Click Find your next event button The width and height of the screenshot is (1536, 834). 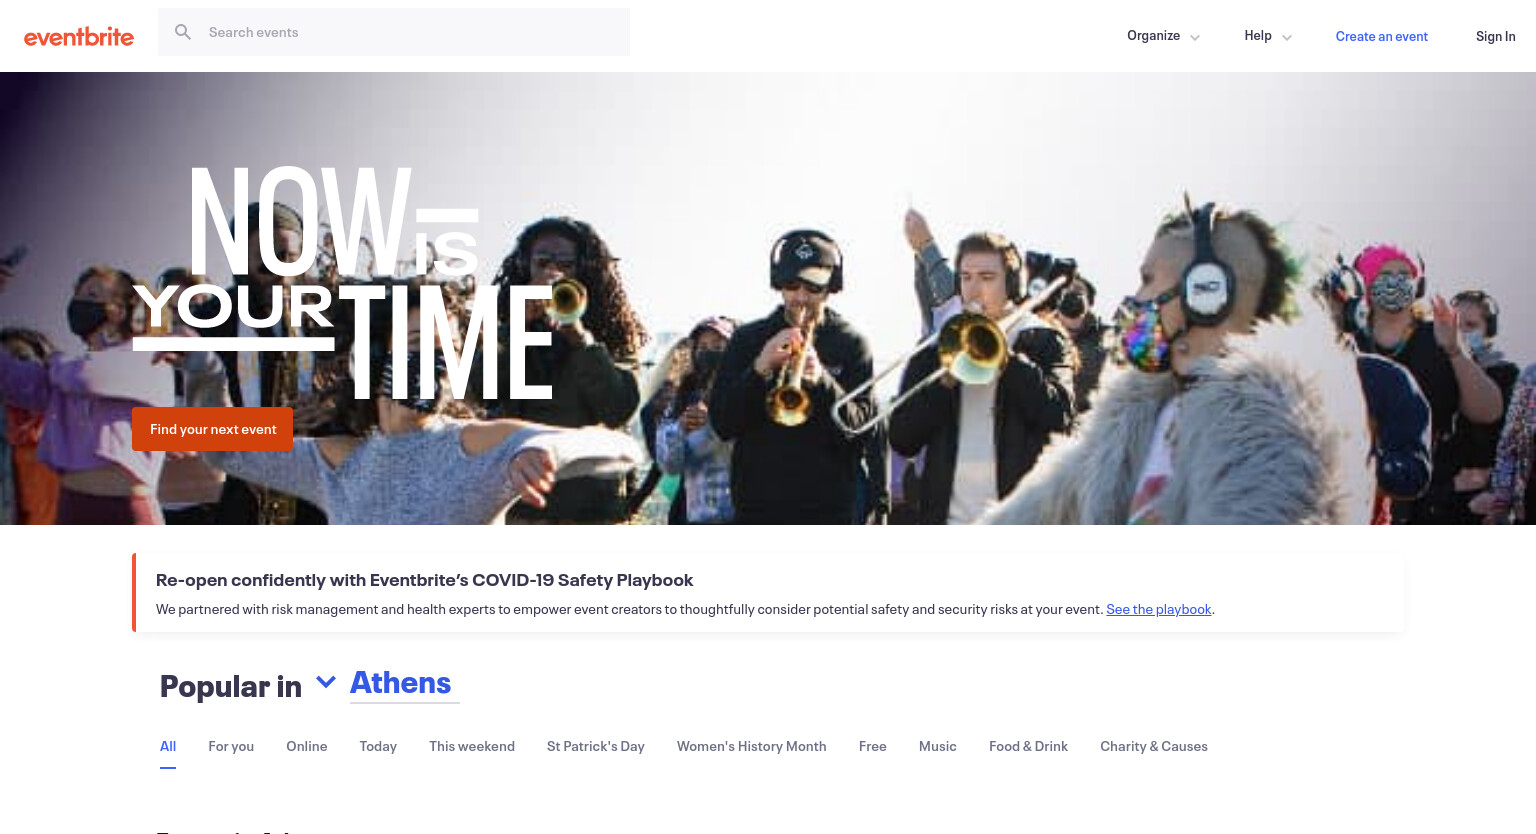(x=213, y=429)
